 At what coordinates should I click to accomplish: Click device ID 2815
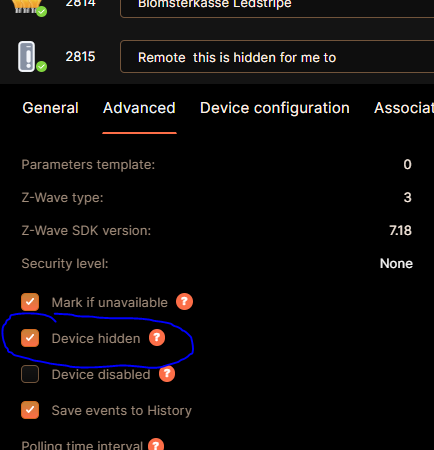(80, 57)
